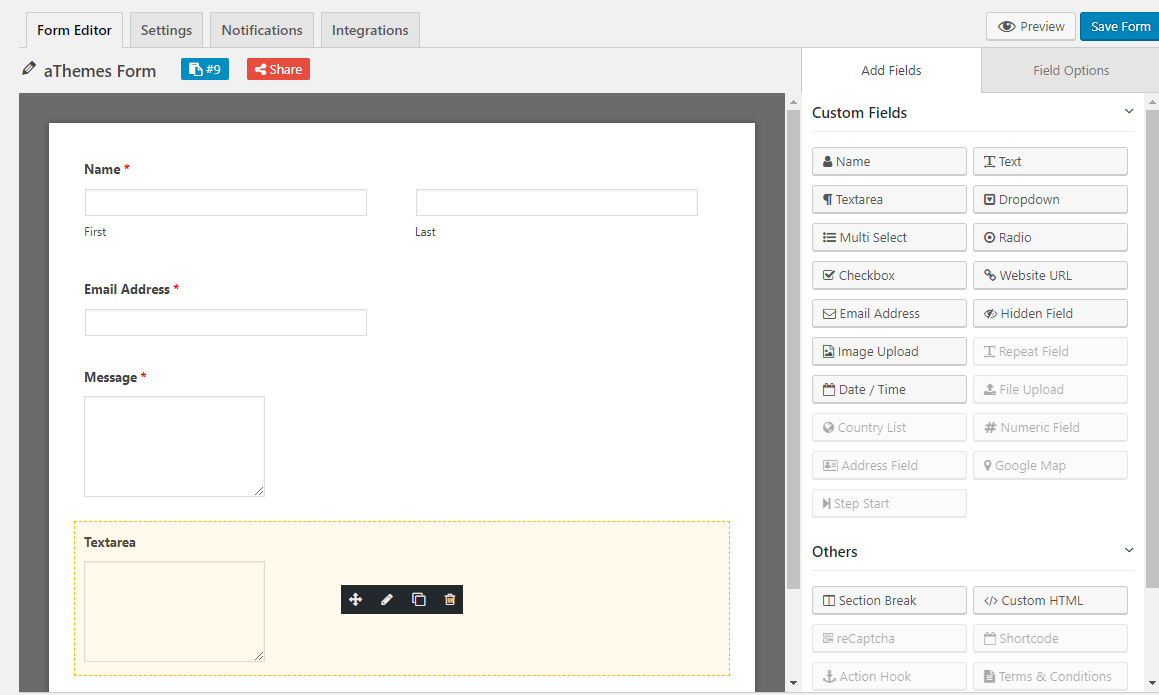This screenshot has width=1159, height=695.
Task: Open the Notifications tab
Action: point(262,30)
